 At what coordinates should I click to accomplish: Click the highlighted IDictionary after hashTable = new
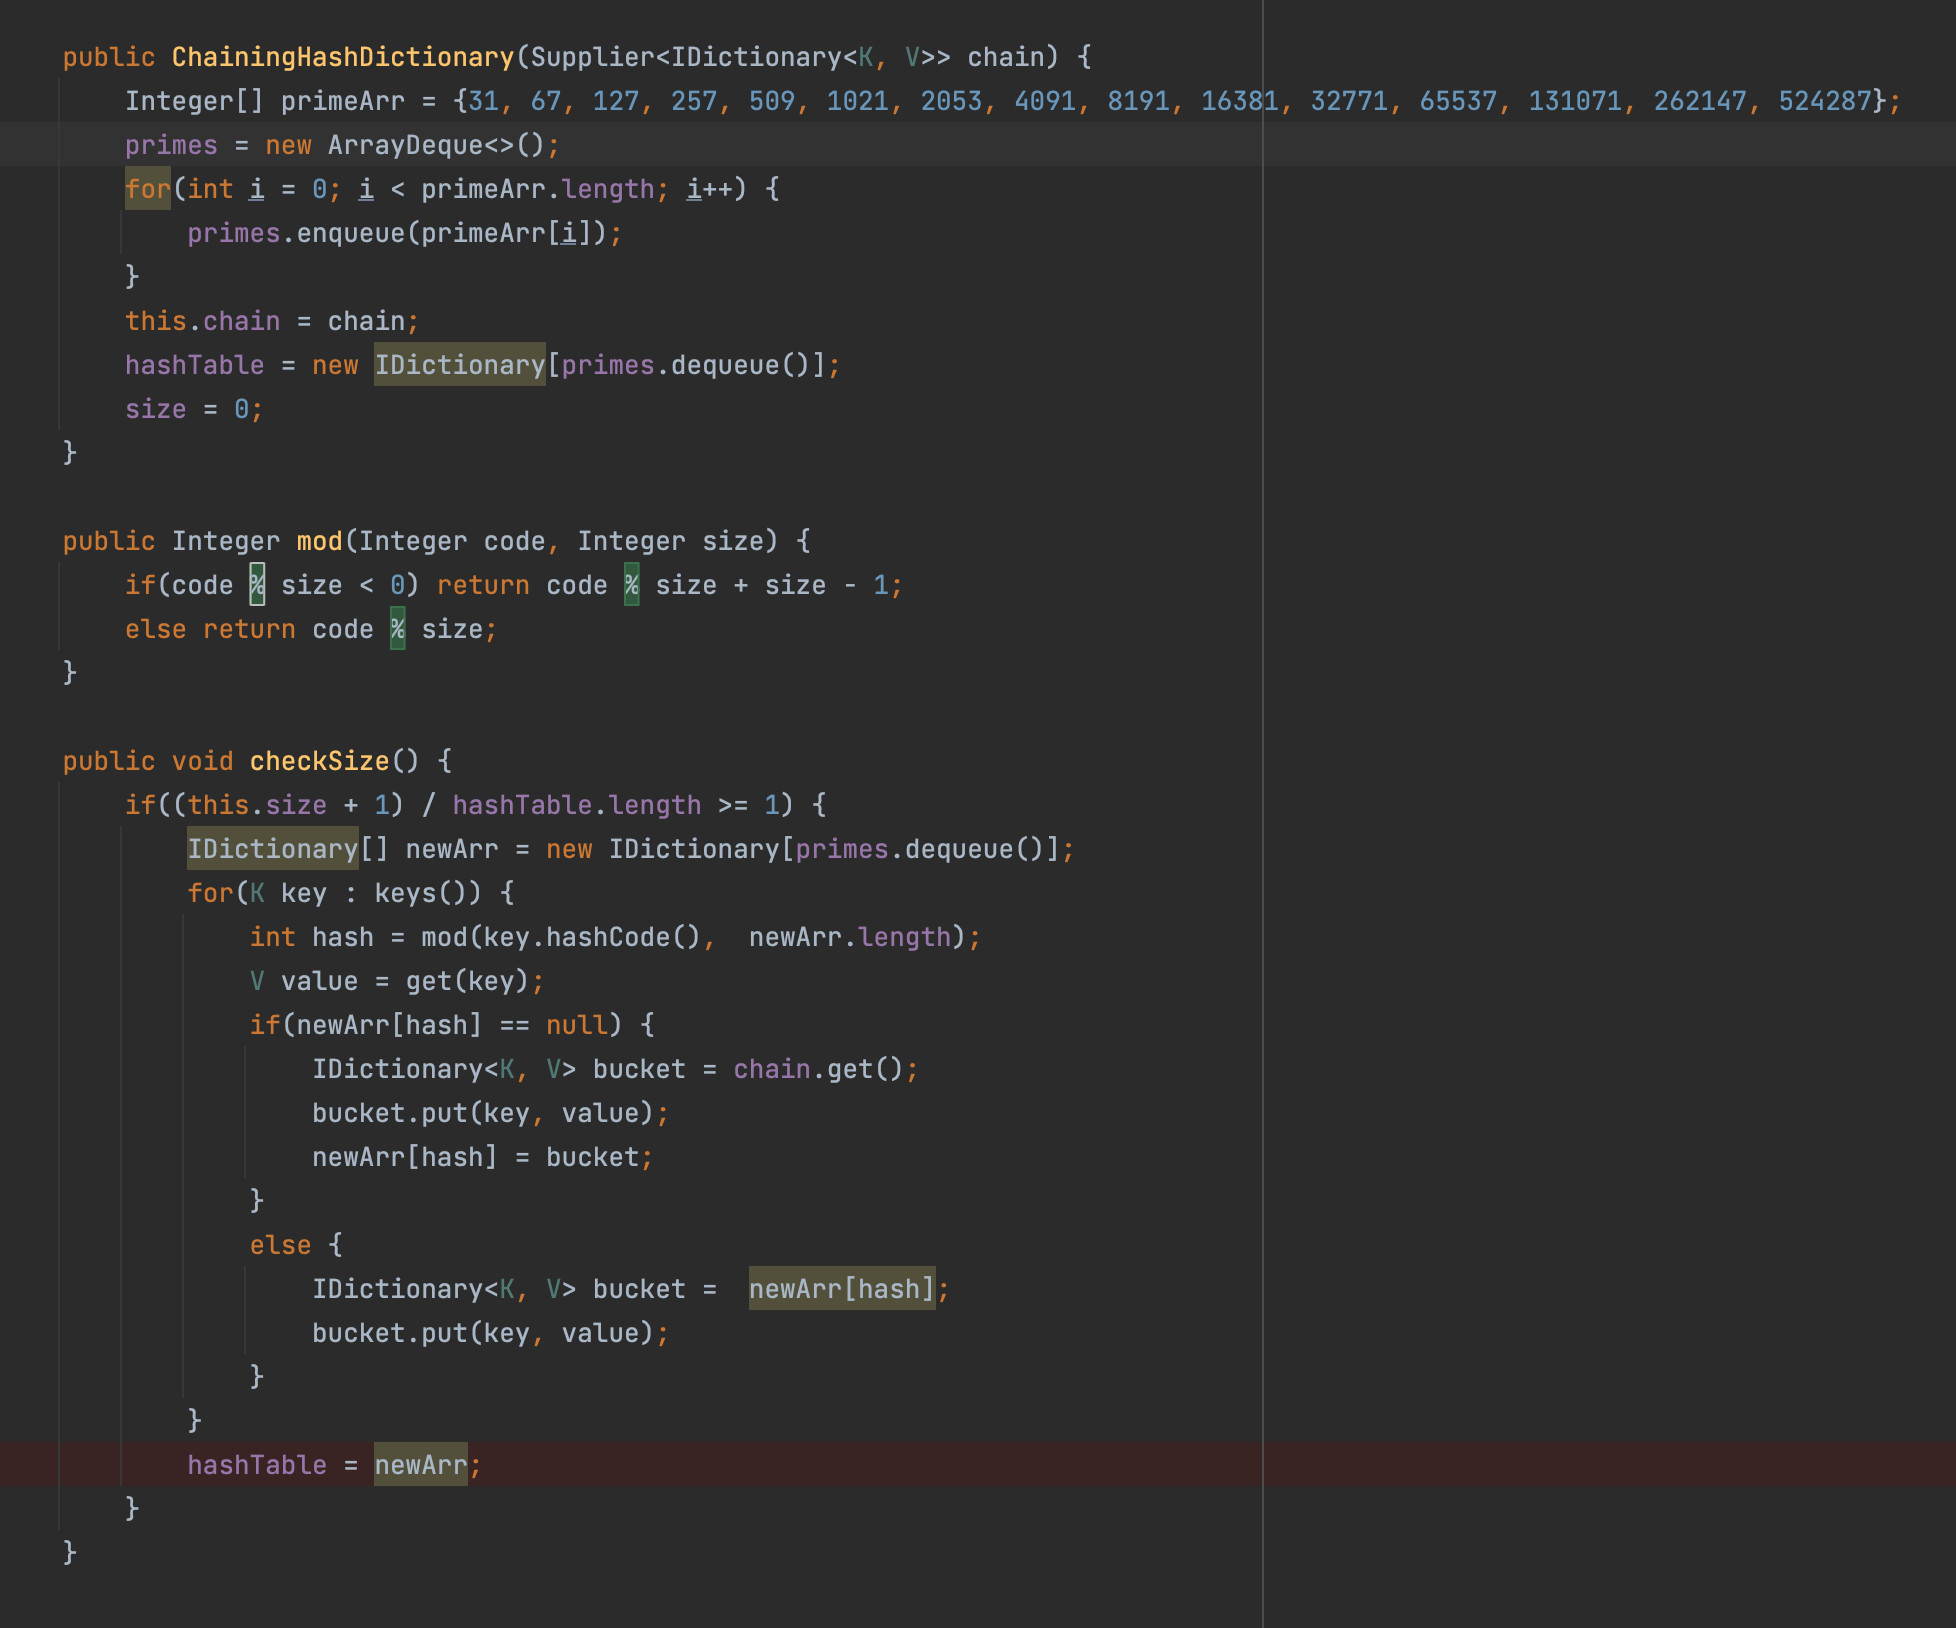[x=460, y=365]
